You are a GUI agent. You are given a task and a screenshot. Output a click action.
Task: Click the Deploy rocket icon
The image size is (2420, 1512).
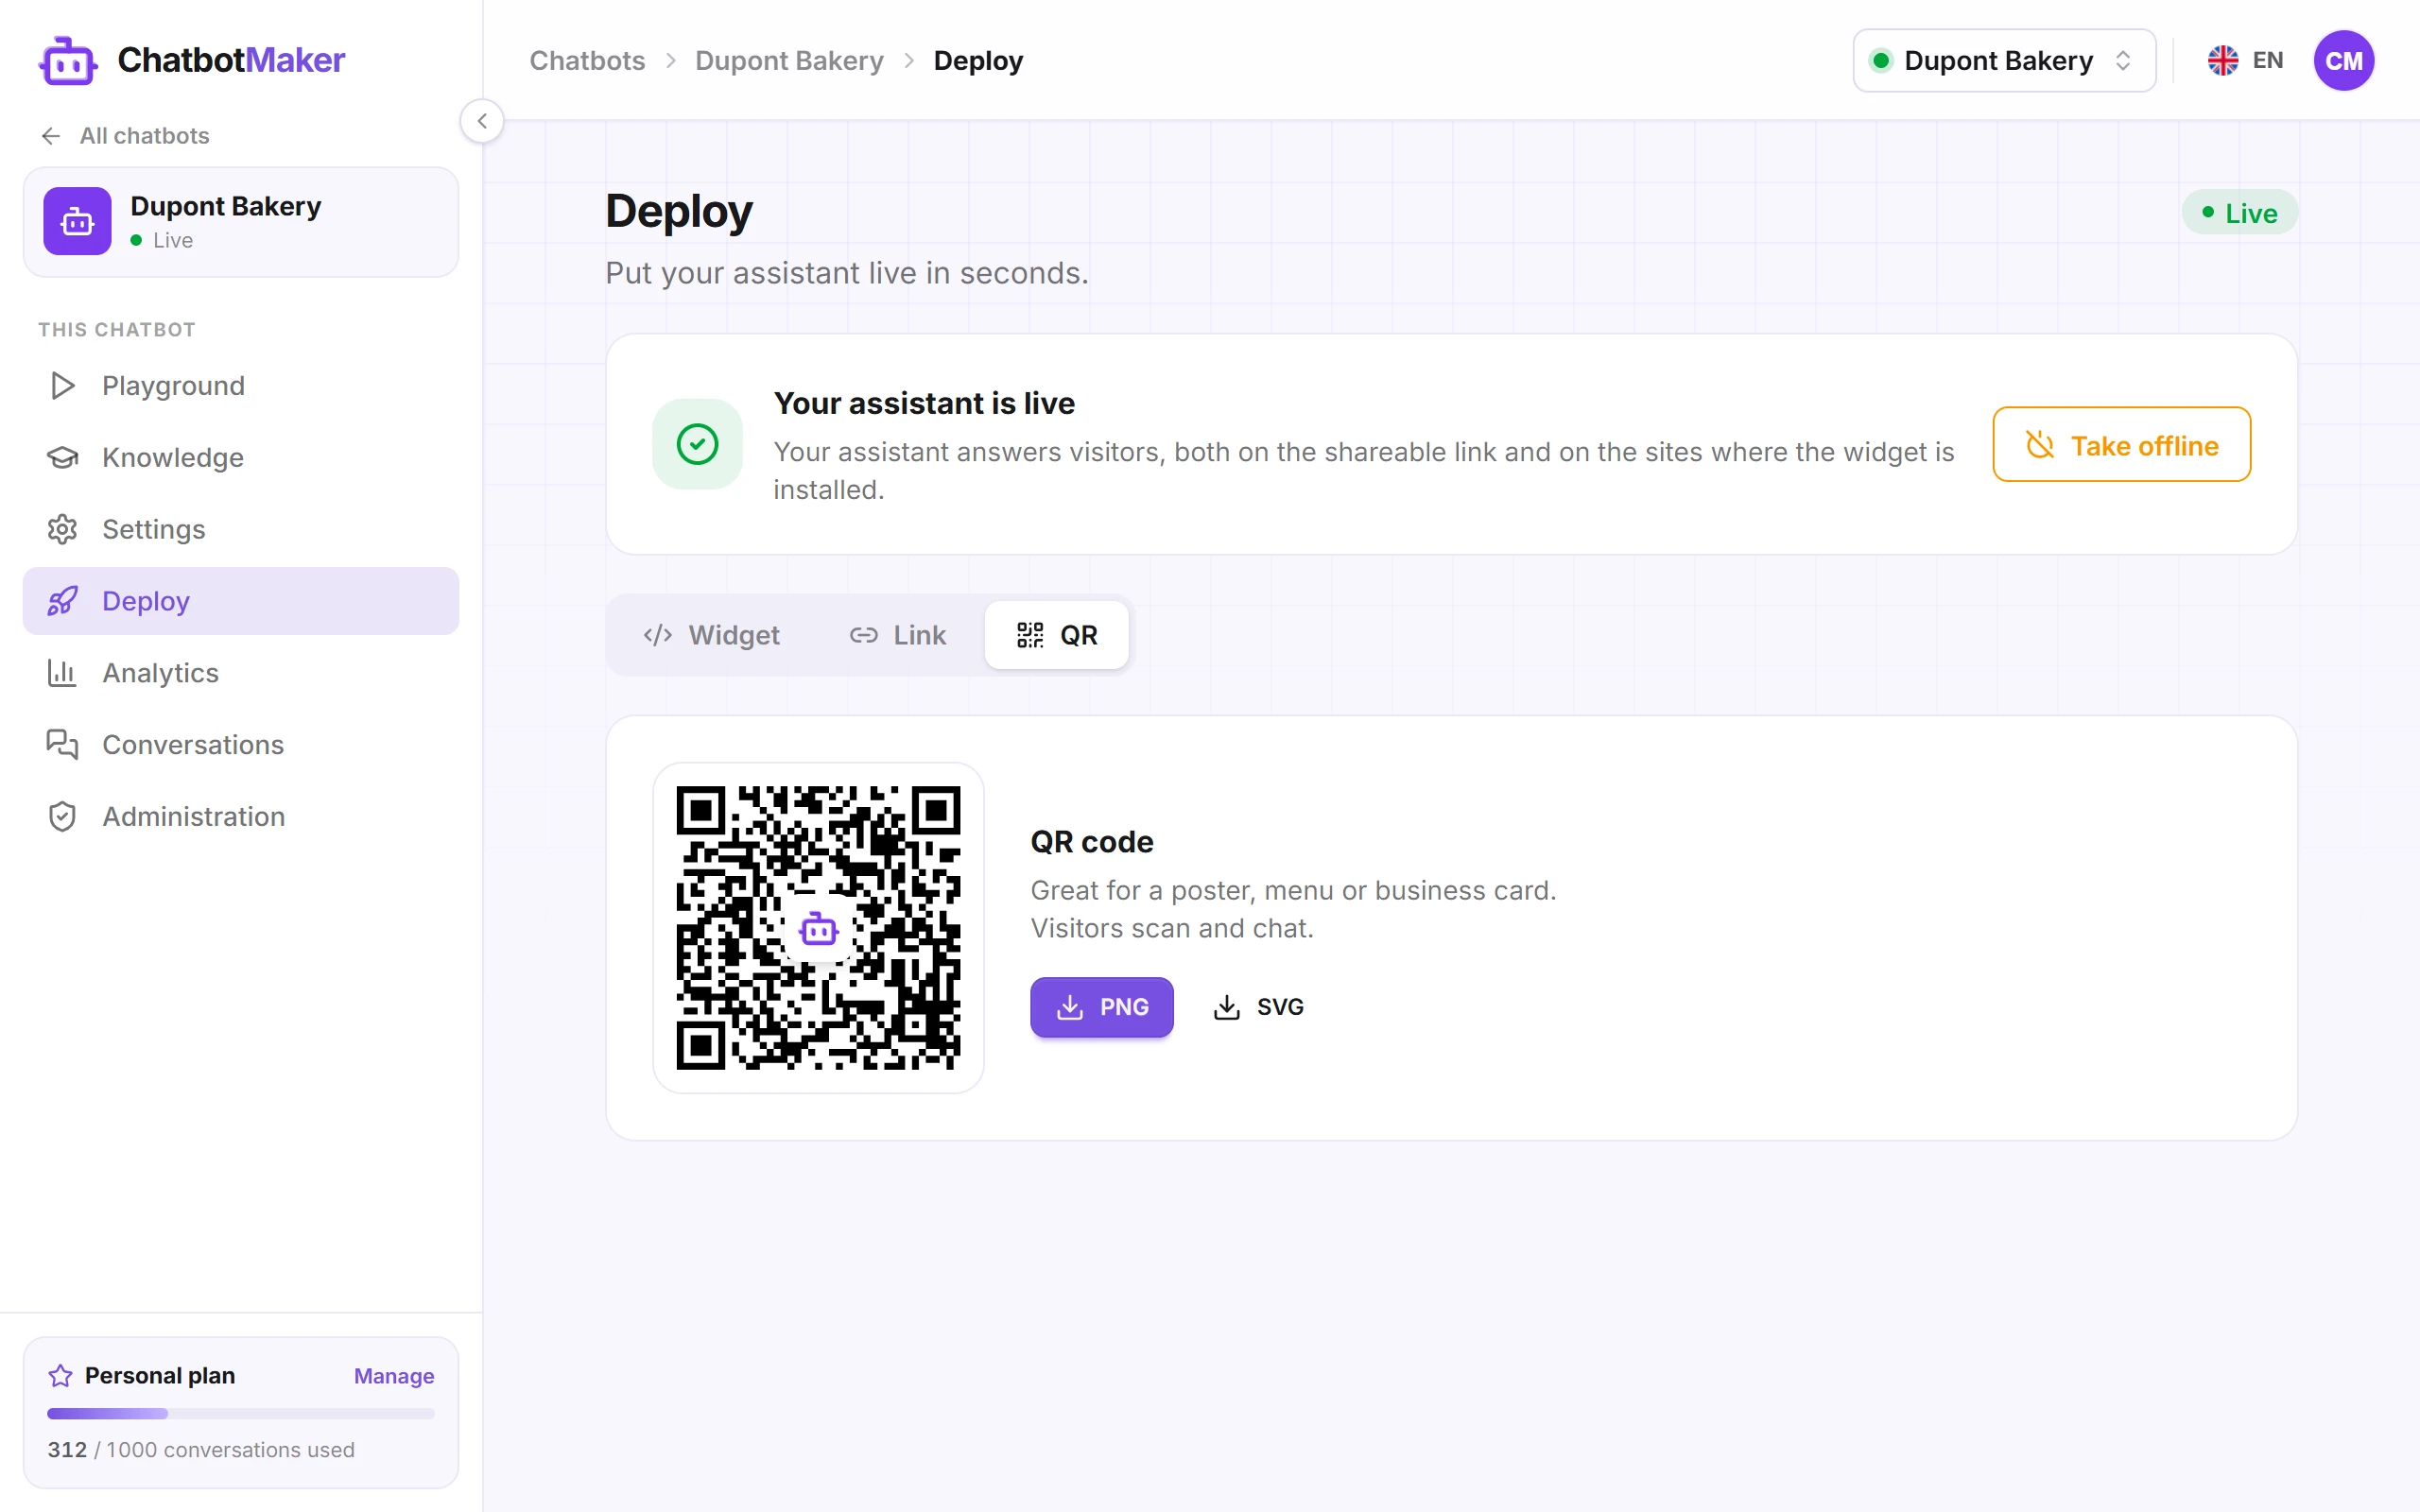pos(62,601)
